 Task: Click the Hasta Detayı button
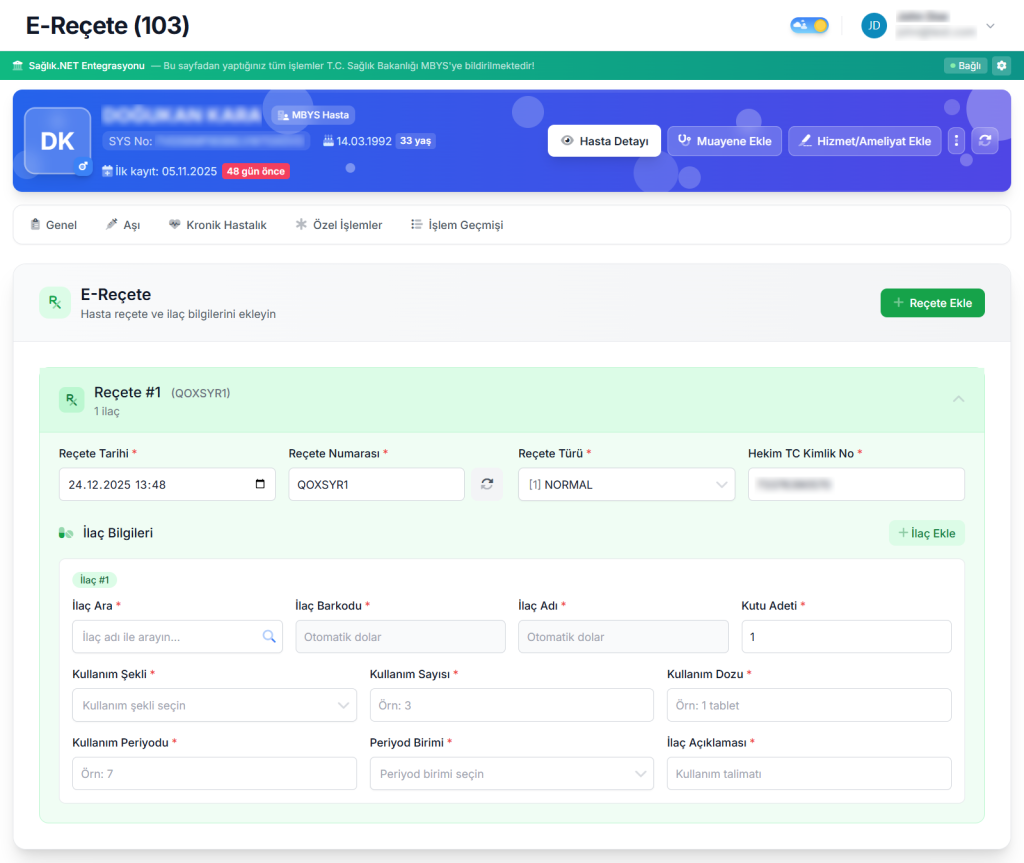click(604, 141)
